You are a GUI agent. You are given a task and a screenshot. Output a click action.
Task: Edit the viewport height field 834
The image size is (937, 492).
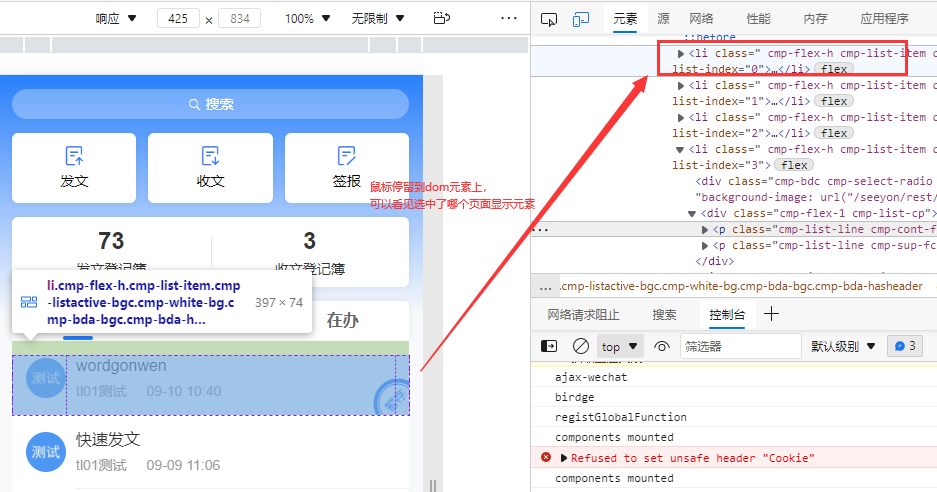click(240, 19)
